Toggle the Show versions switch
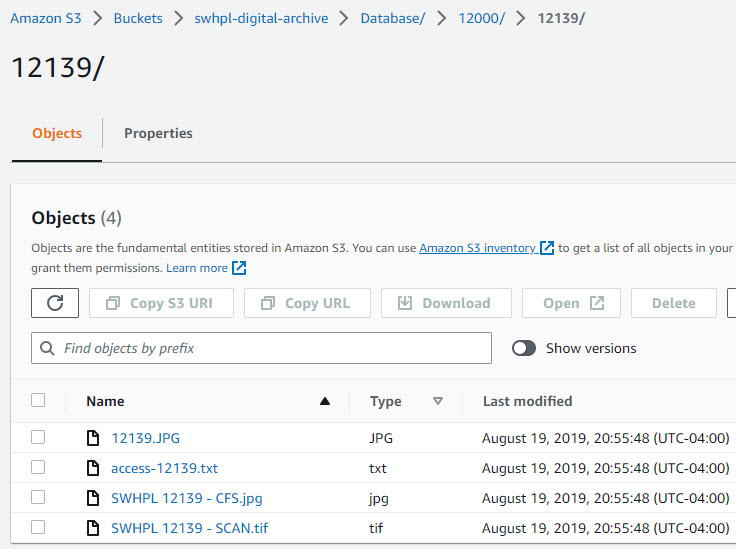This screenshot has height=549, width=736. 524,348
